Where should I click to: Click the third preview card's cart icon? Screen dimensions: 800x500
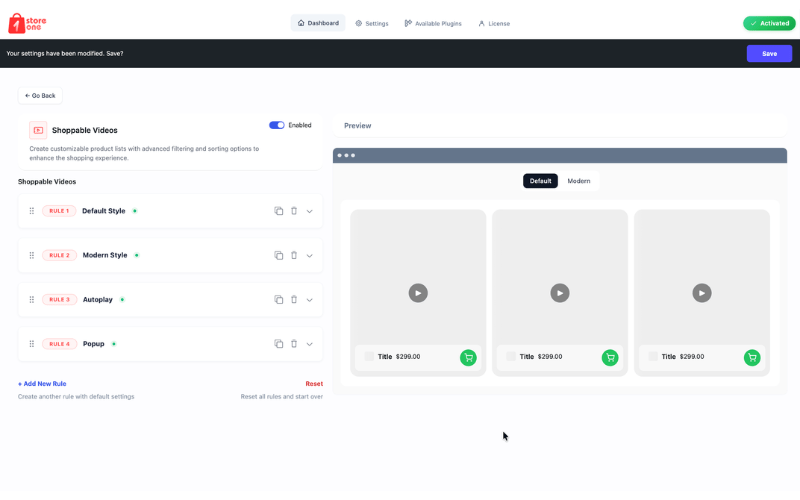[752, 358]
